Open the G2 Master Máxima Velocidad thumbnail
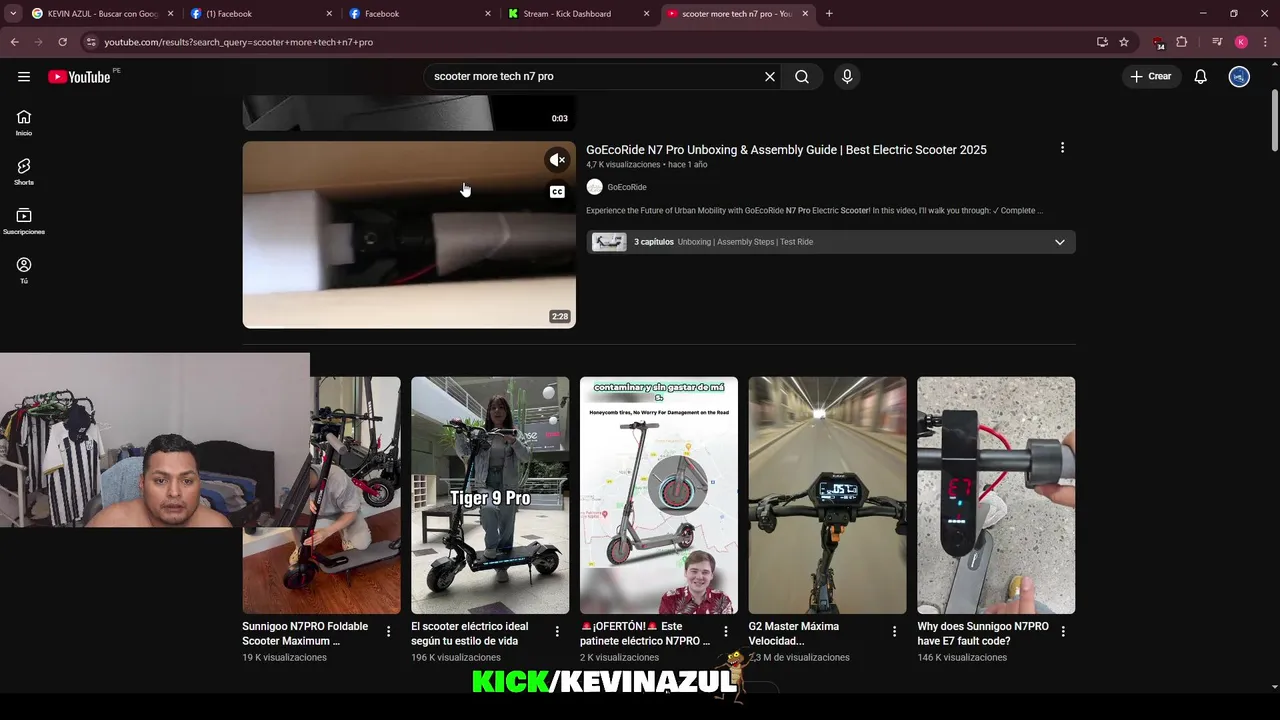The width and height of the screenshot is (1280, 720). [828, 495]
